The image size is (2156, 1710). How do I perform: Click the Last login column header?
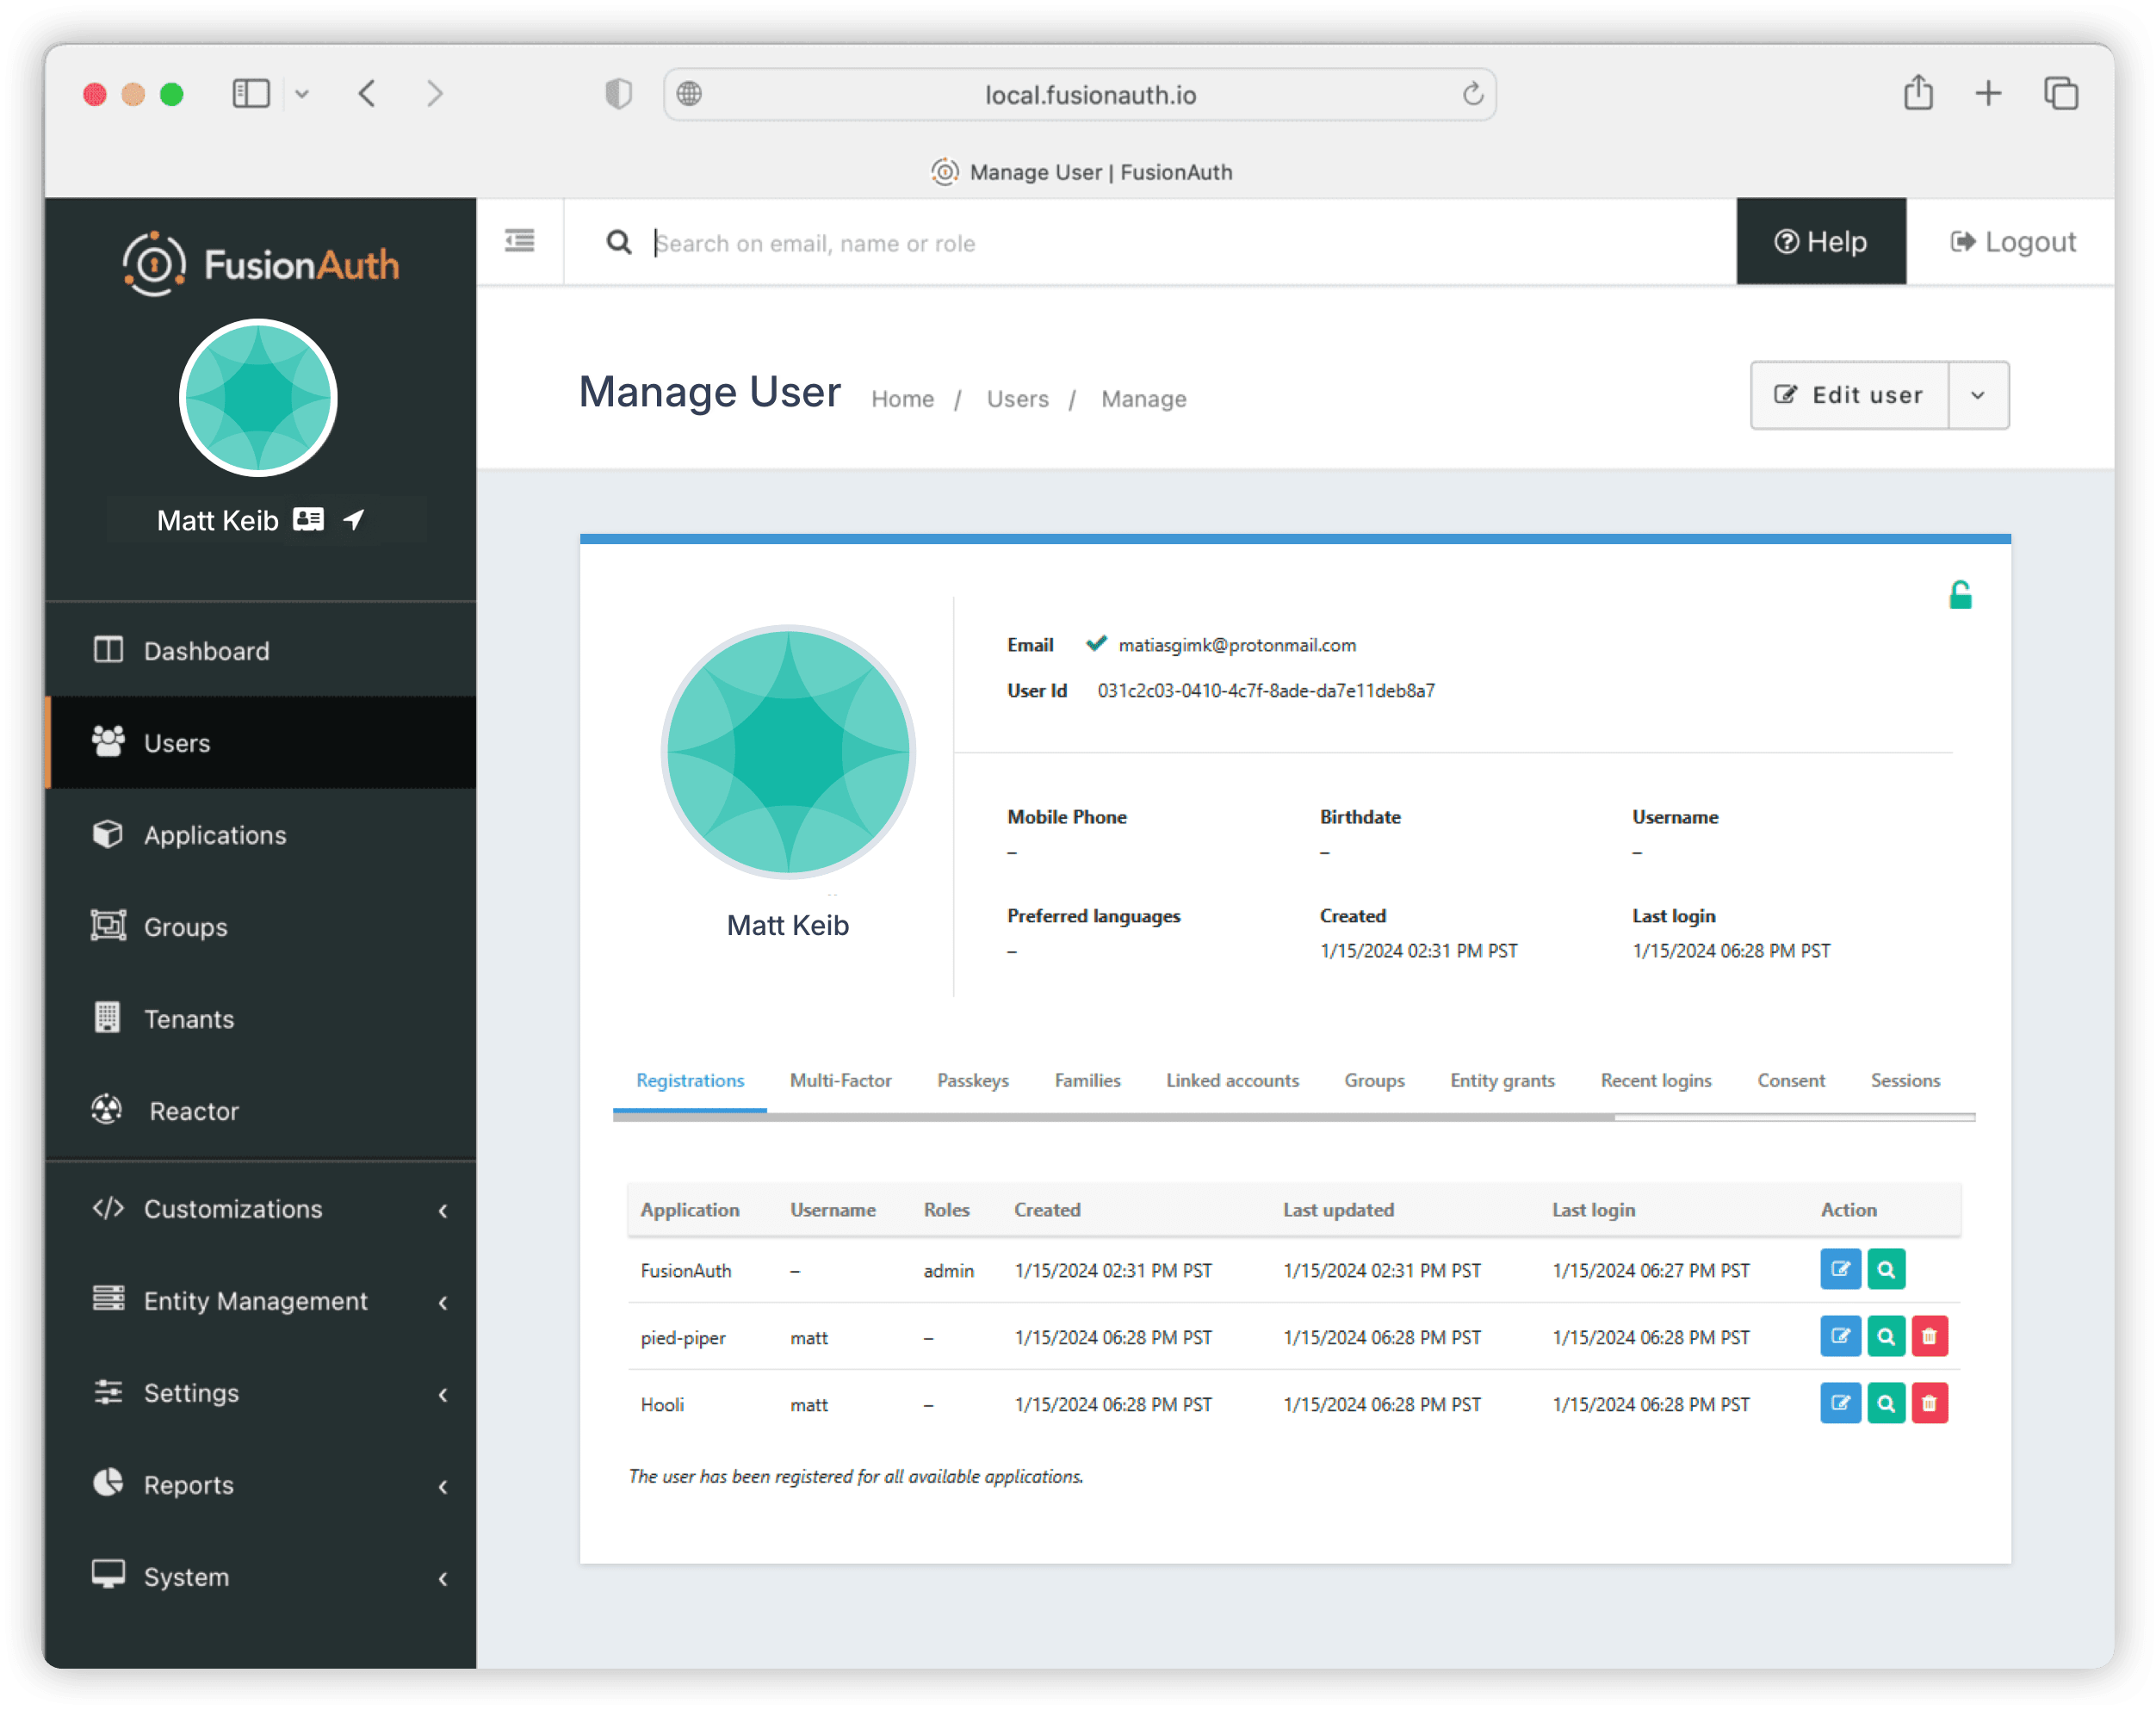pos(1593,1209)
